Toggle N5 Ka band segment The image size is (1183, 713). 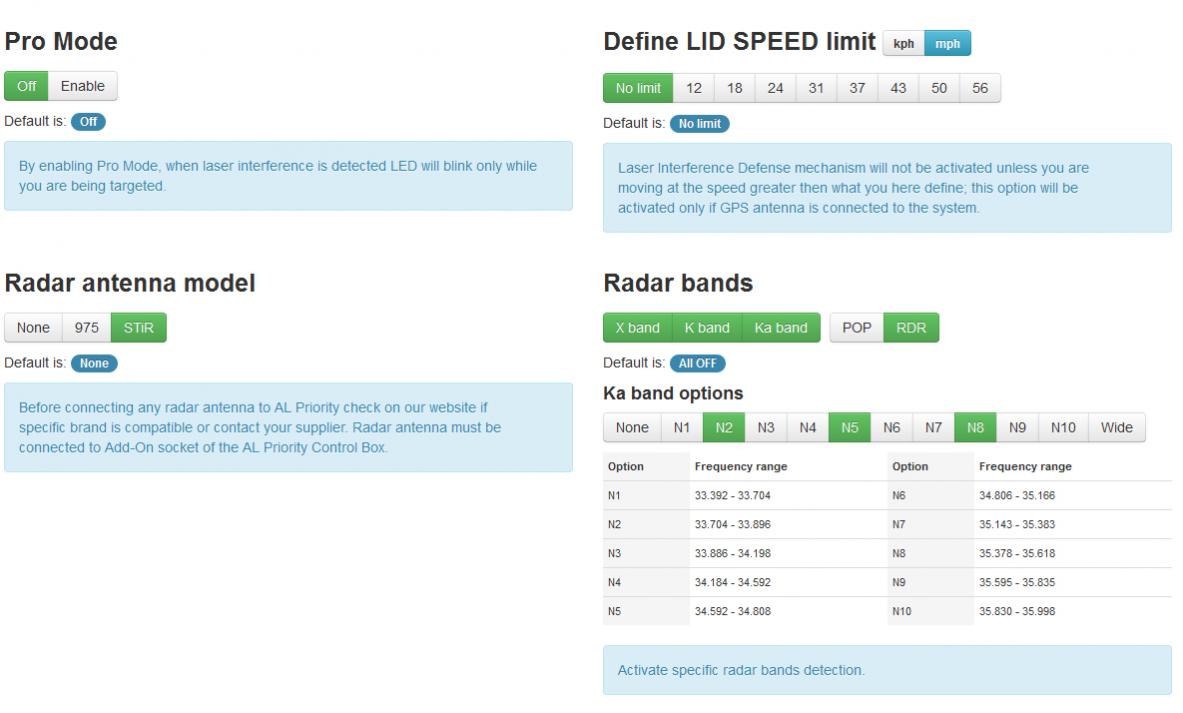(849, 428)
